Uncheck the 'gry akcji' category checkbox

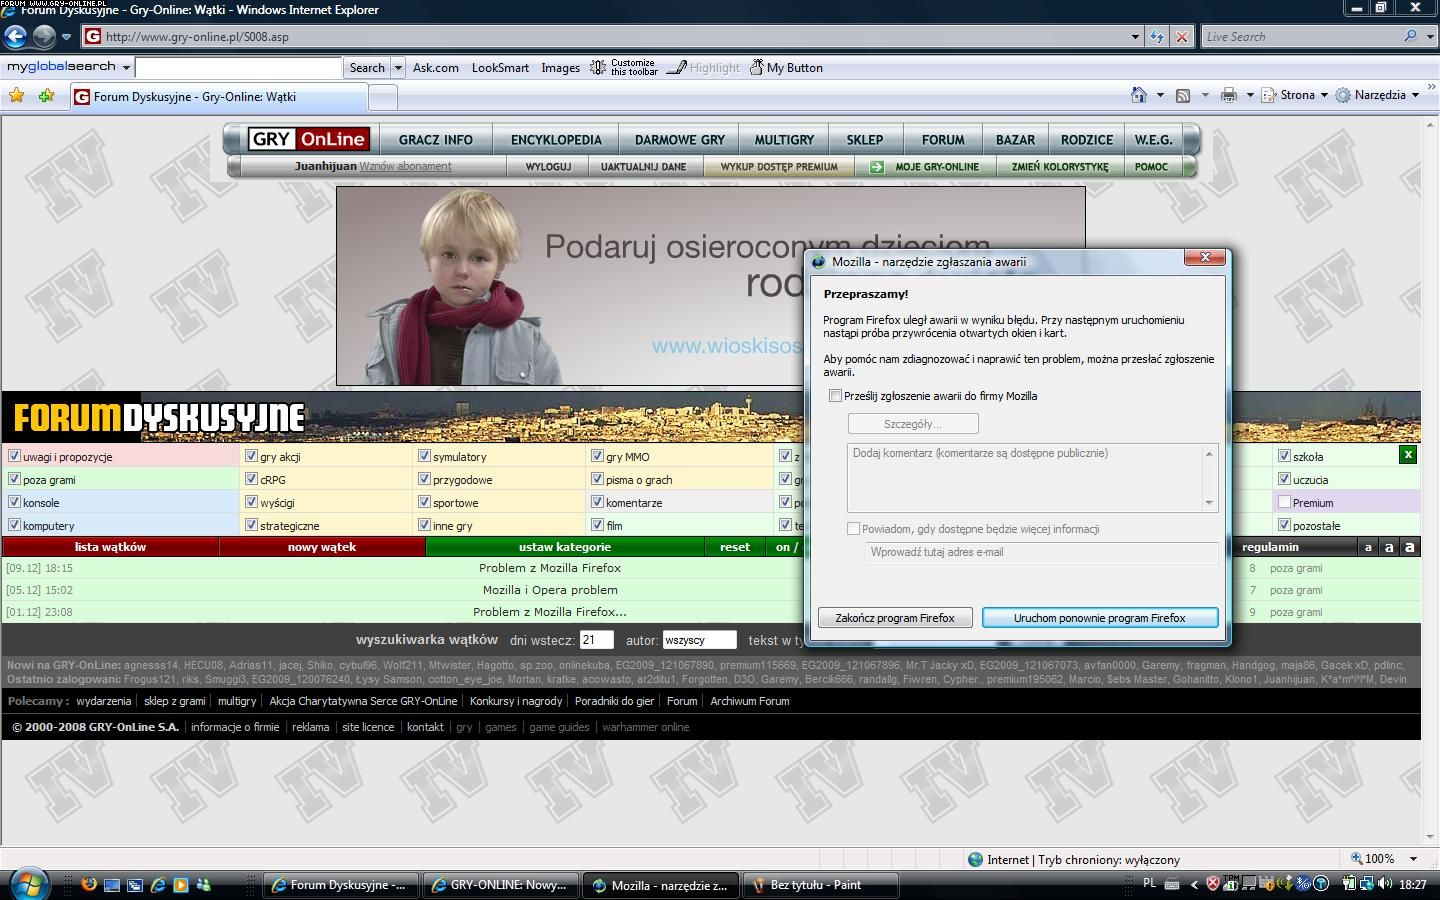click(251, 456)
